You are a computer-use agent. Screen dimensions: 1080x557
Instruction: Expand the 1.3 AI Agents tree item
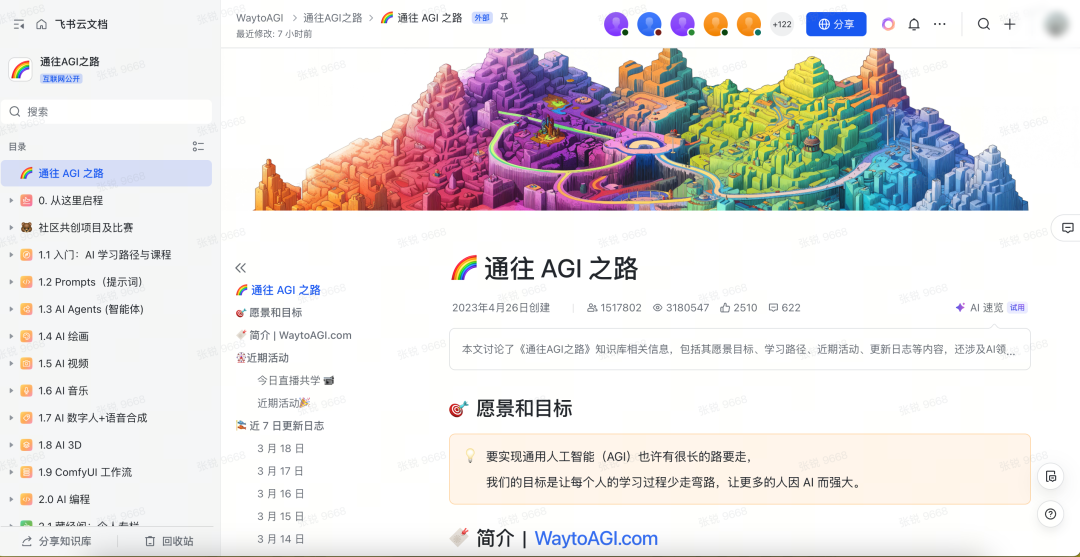click(10, 309)
